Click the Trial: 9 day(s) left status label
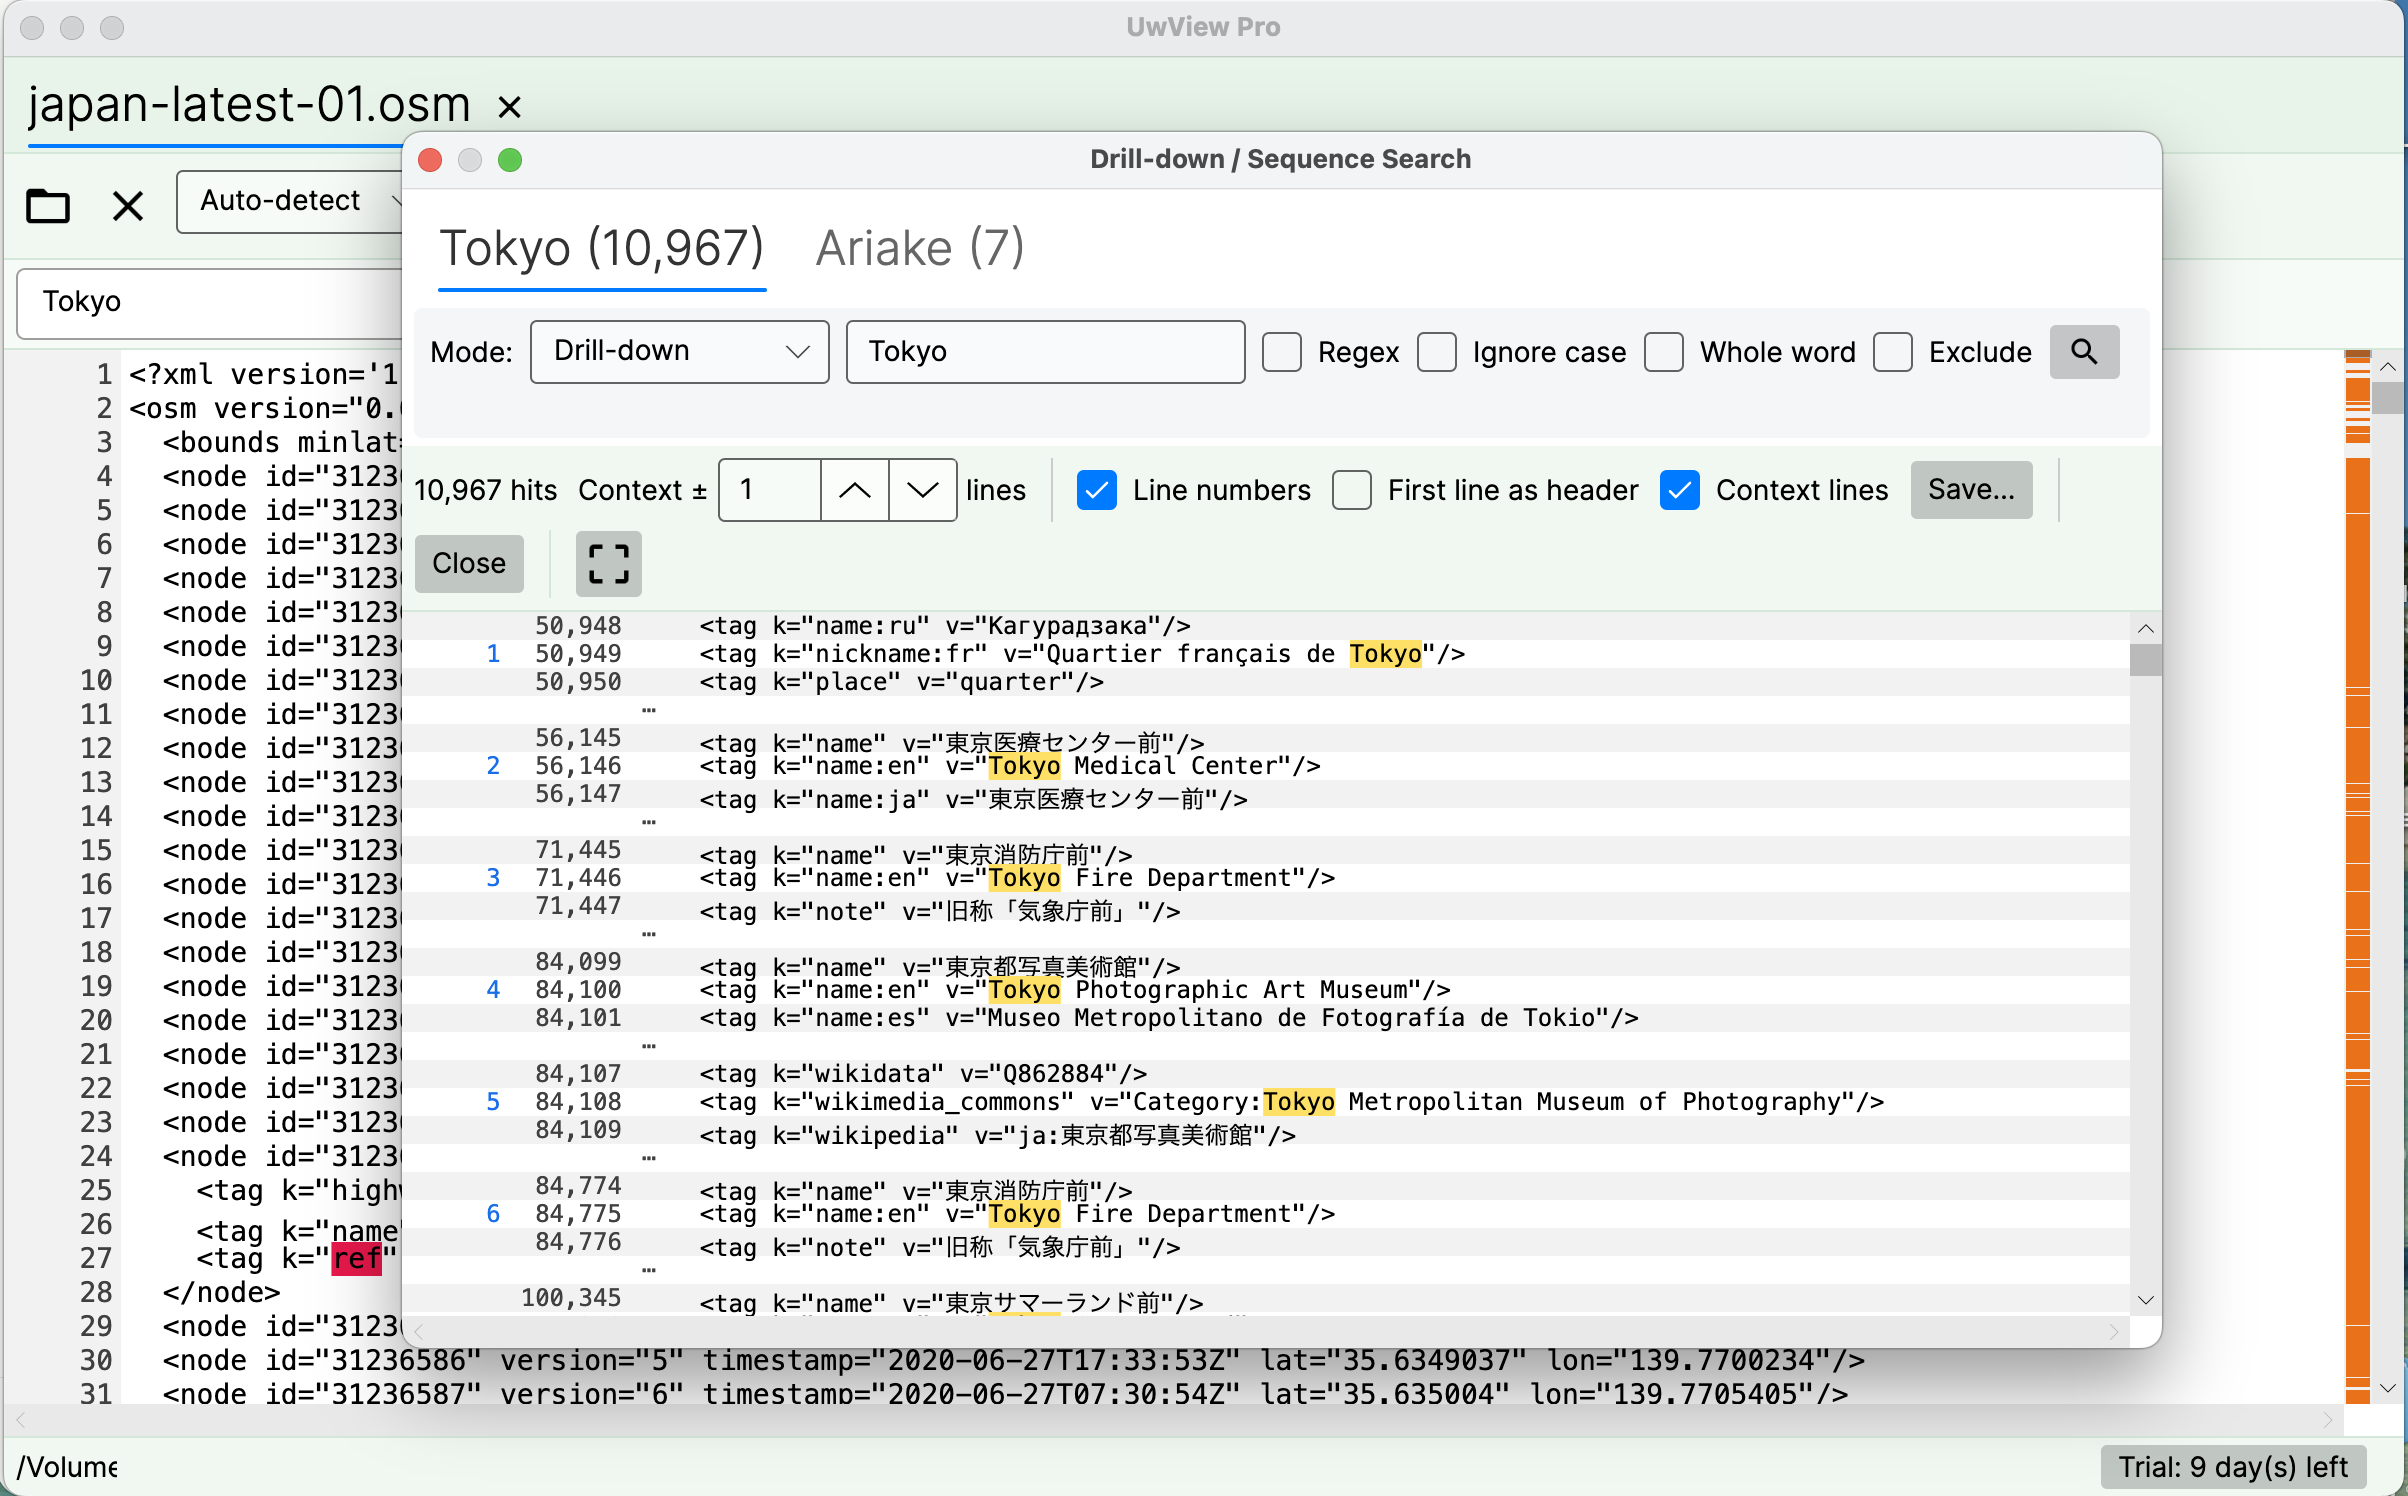The image size is (2408, 1496). (2233, 1467)
